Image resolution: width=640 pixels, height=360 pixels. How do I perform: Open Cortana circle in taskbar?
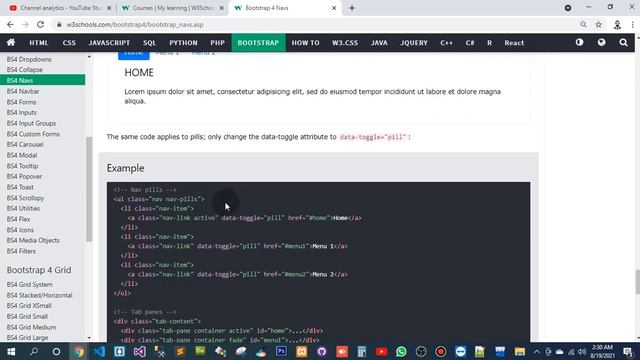click(56, 351)
